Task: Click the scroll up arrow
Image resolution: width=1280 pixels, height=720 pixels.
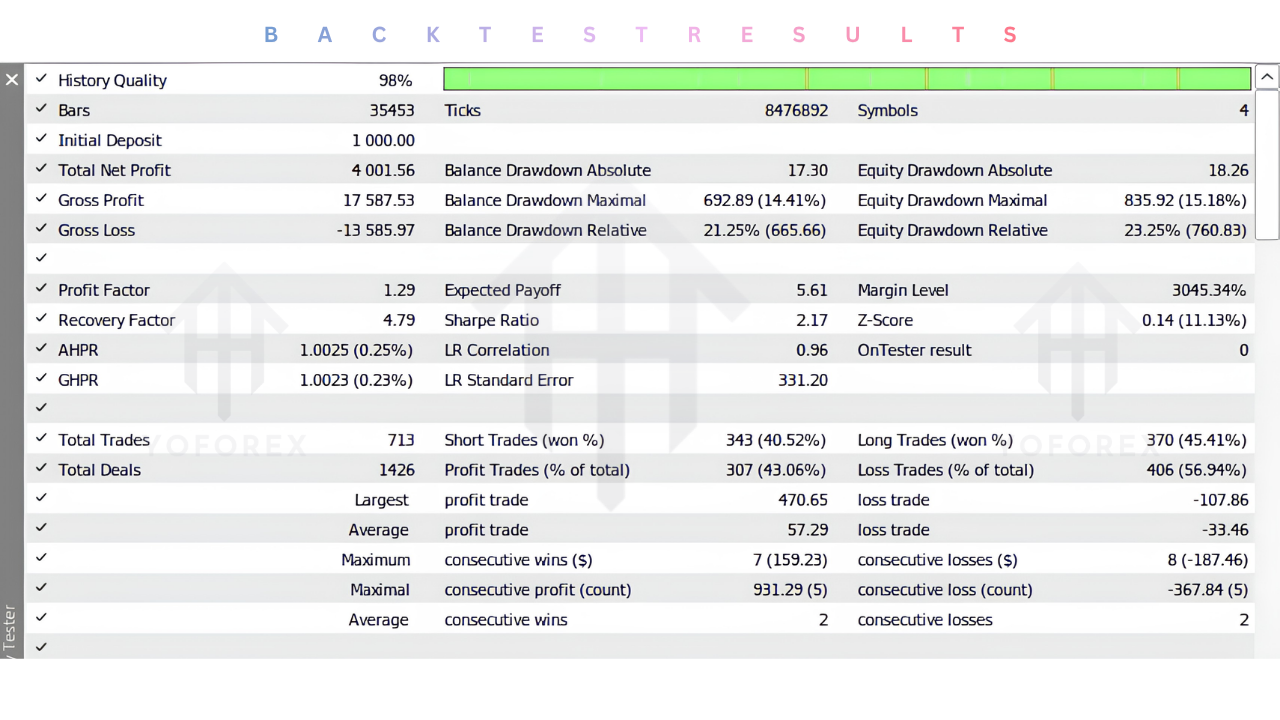Action: [x=1267, y=77]
